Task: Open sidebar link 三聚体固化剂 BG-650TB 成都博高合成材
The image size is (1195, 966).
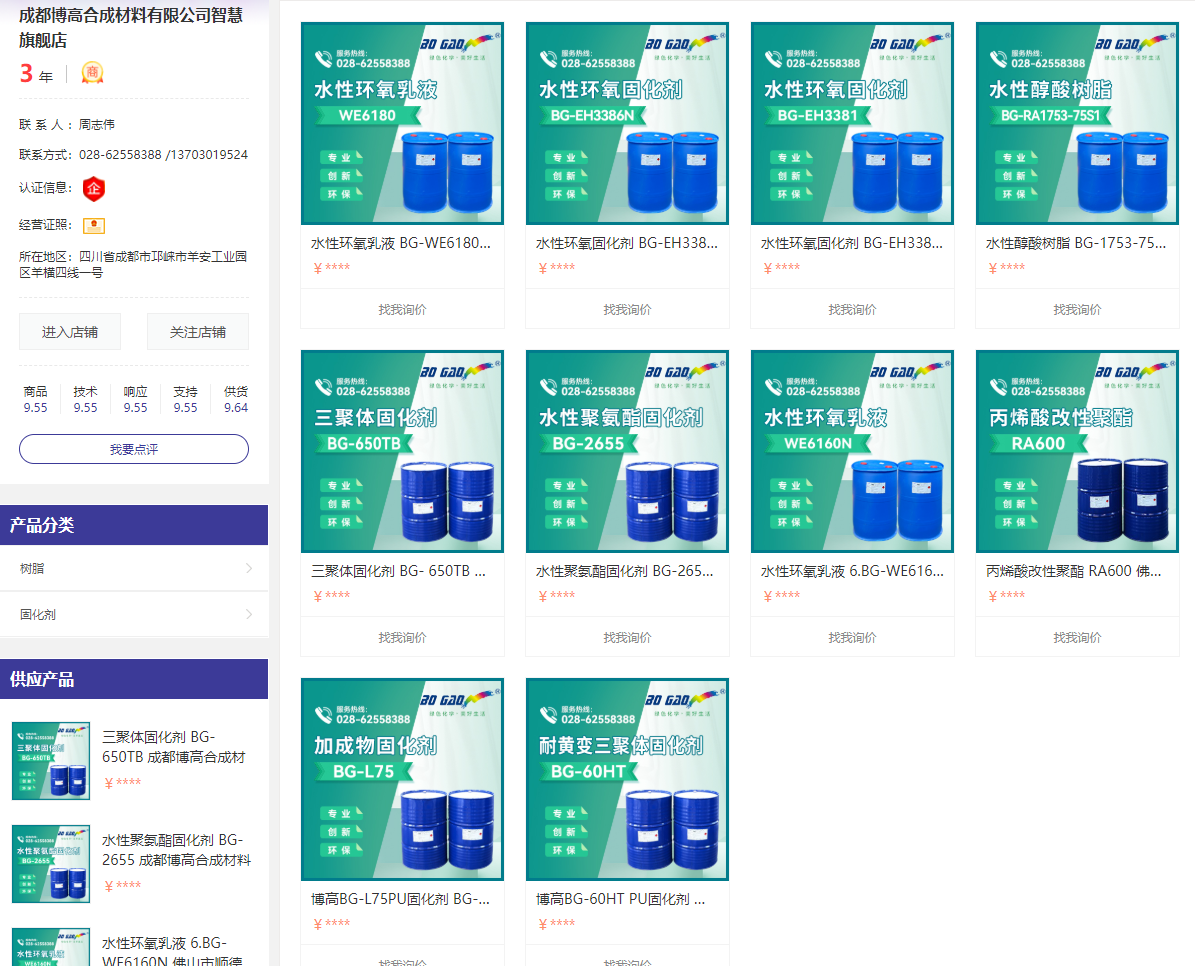Action: click(174, 747)
